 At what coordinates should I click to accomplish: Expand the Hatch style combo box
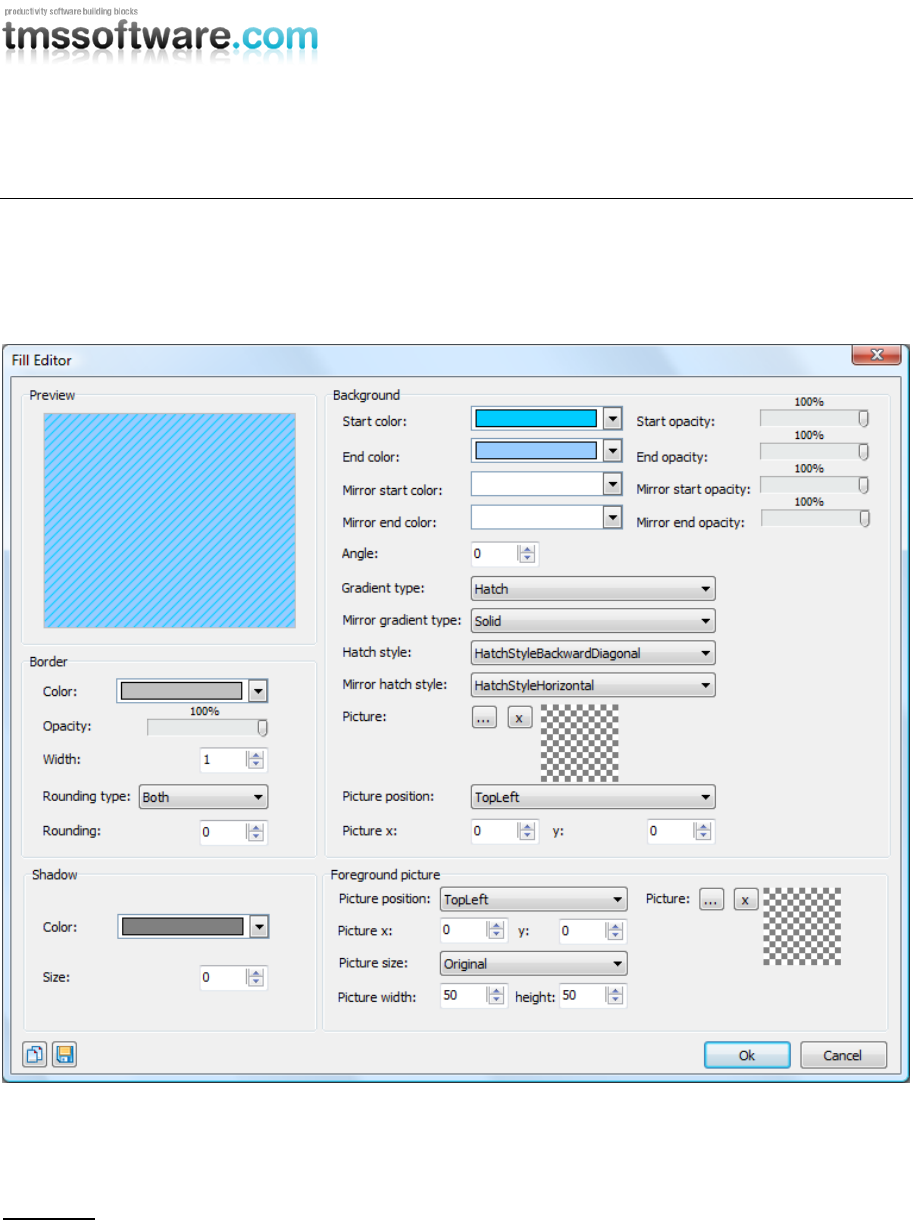593,654
